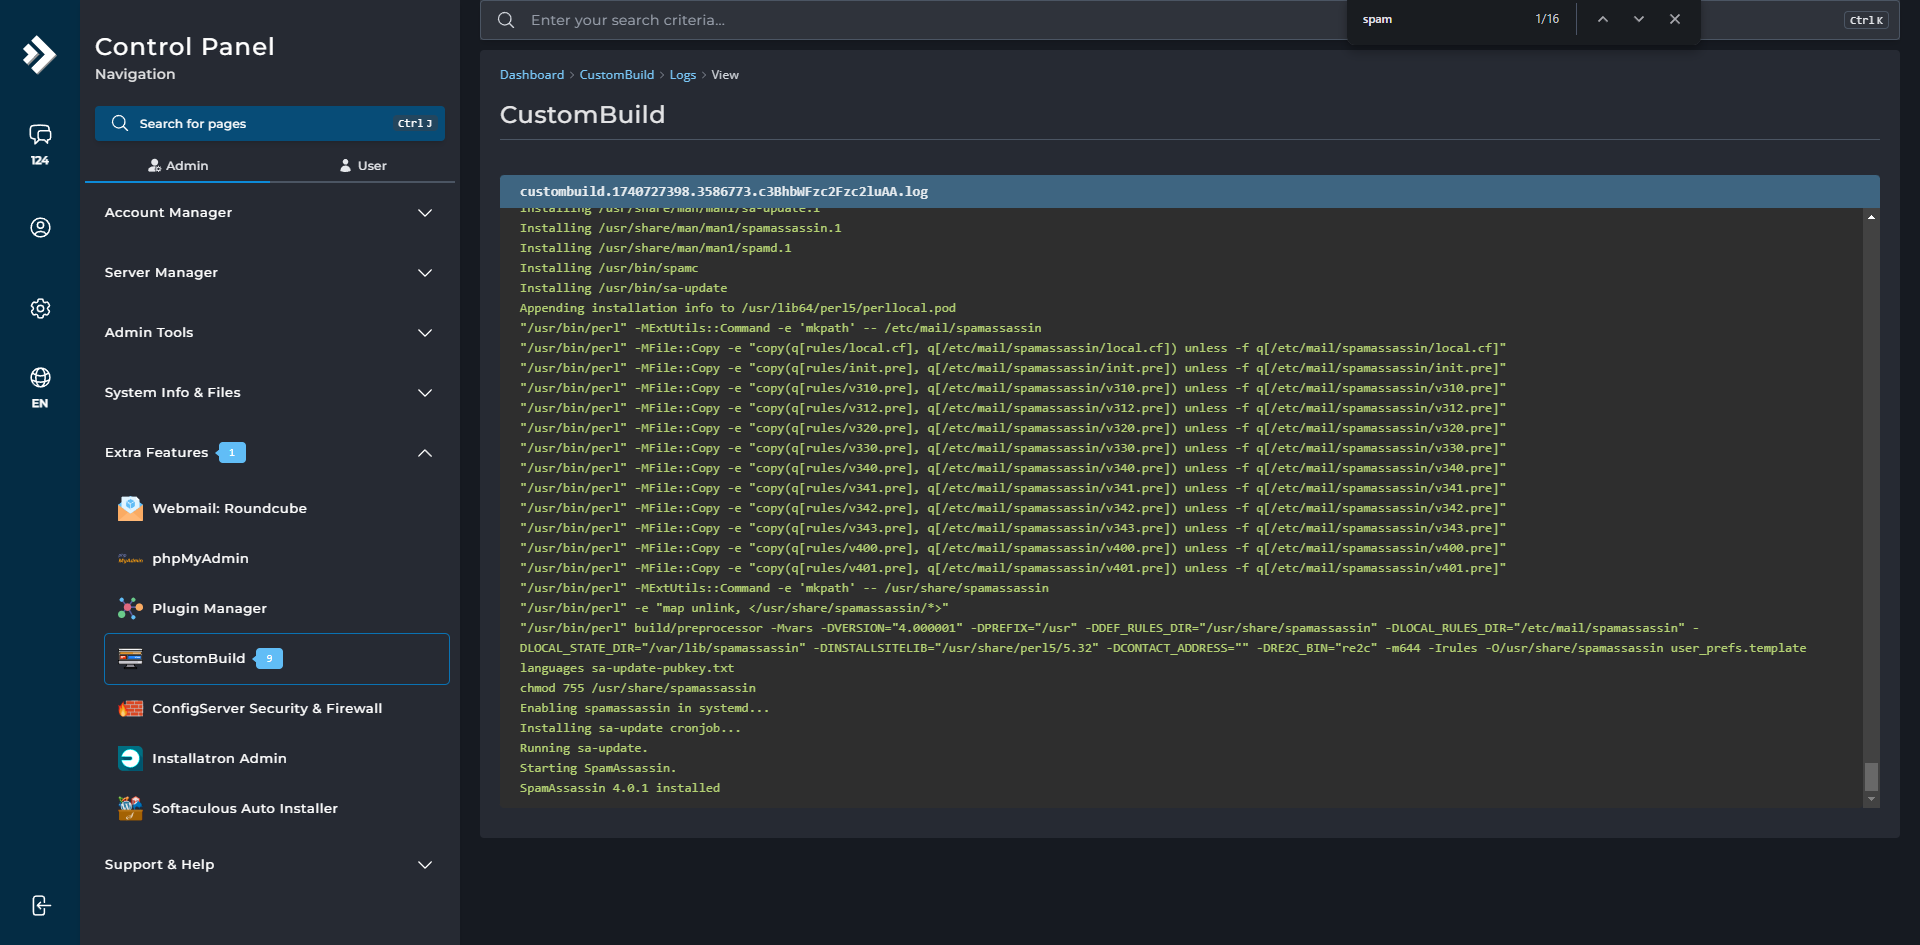
Task: Click the DirectAdmin logo icon
Action: click(x=39, y=55)
